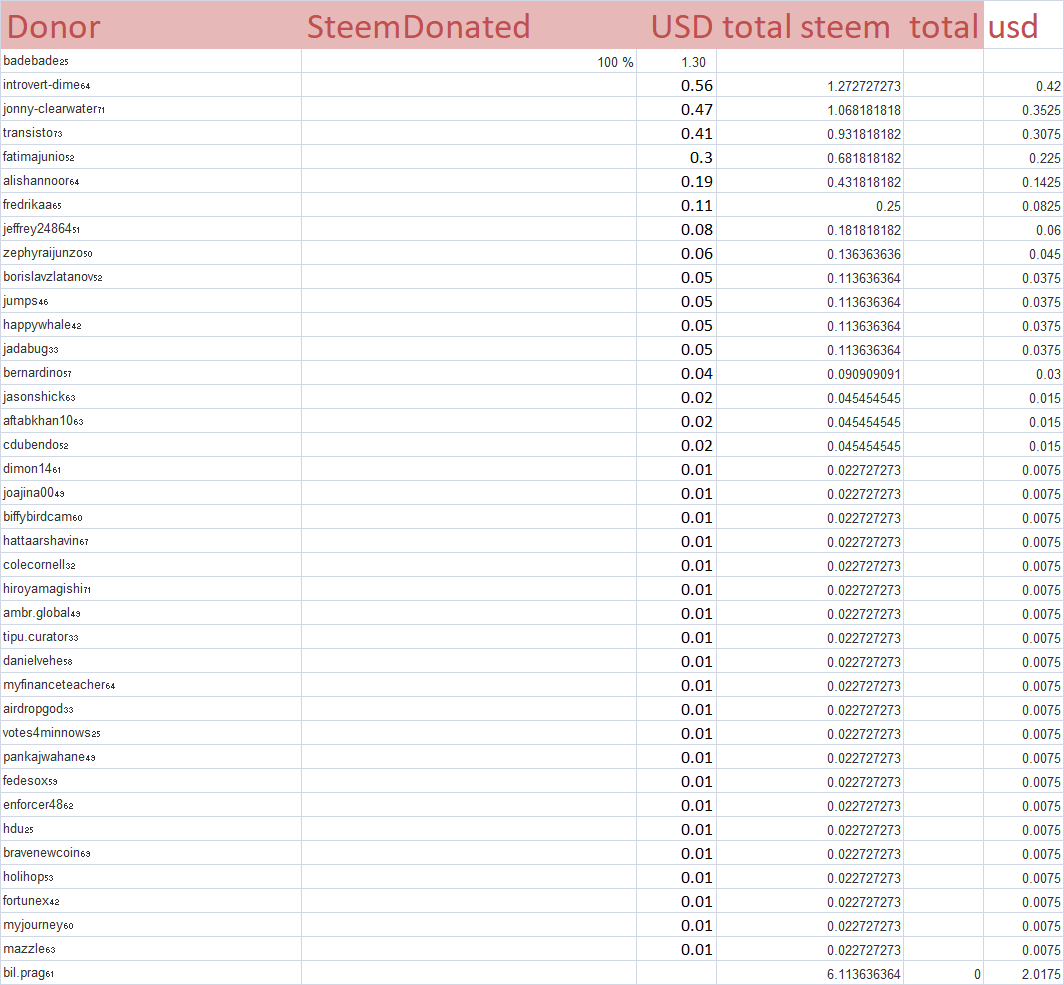This screenshot has height=985, width=1064.
Task: Click the 0.41 USD cell
Action: 677,133
